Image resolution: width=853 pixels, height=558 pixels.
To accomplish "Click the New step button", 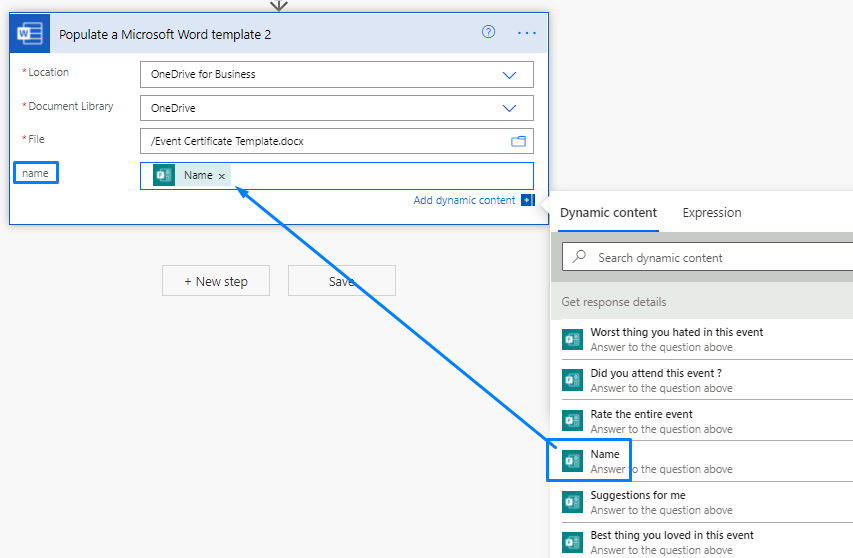I will click(x=216, y=281).
